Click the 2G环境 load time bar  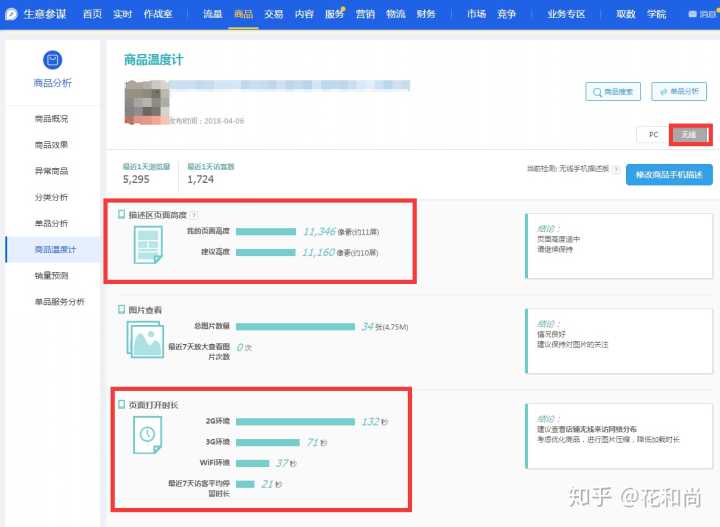pyautogui.click(x=295, y=422)
